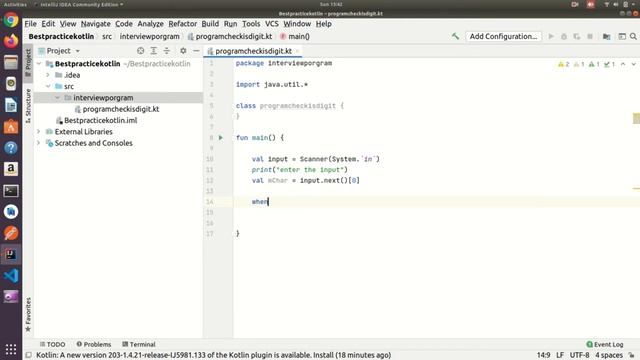Select Bestpracticekotlin.iml file in tree
The width and height of the screenshot is (640, 360).
point(100,120)
